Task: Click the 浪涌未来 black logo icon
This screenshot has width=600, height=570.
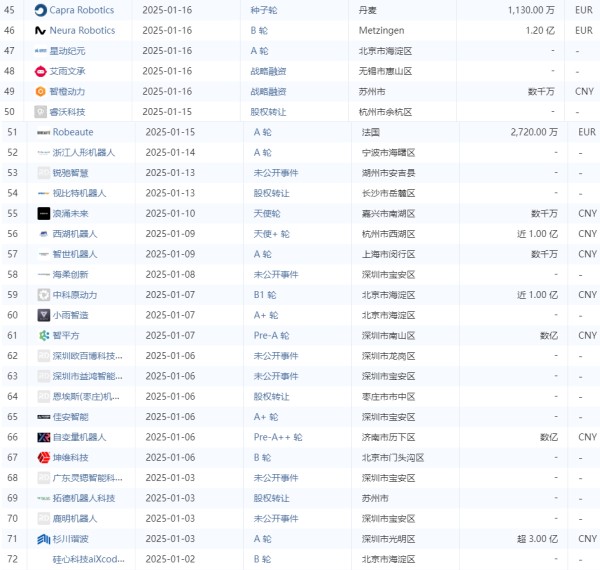Action: (x=44, y=213)
